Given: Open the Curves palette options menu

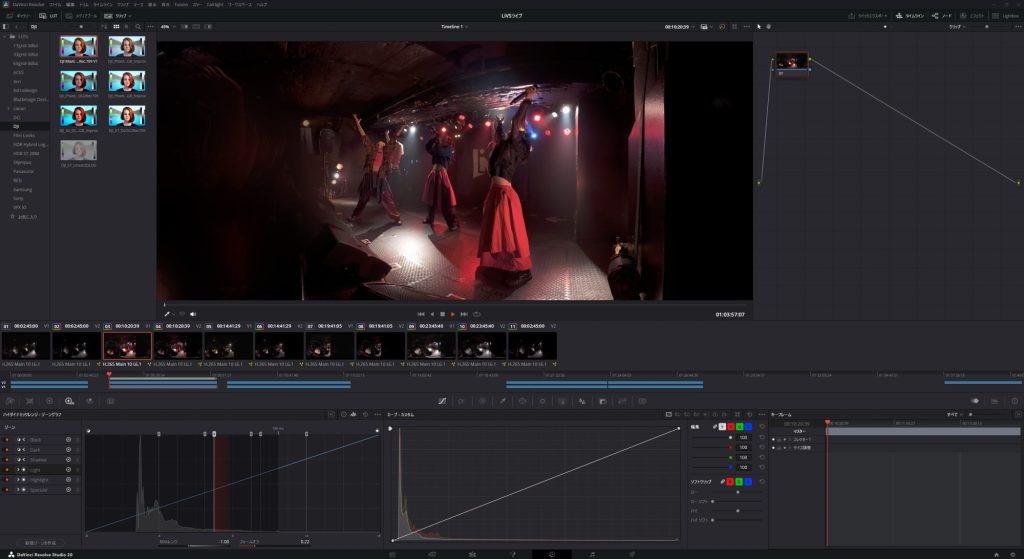Looking at the screenshot, I should click(x=761, y=415).
